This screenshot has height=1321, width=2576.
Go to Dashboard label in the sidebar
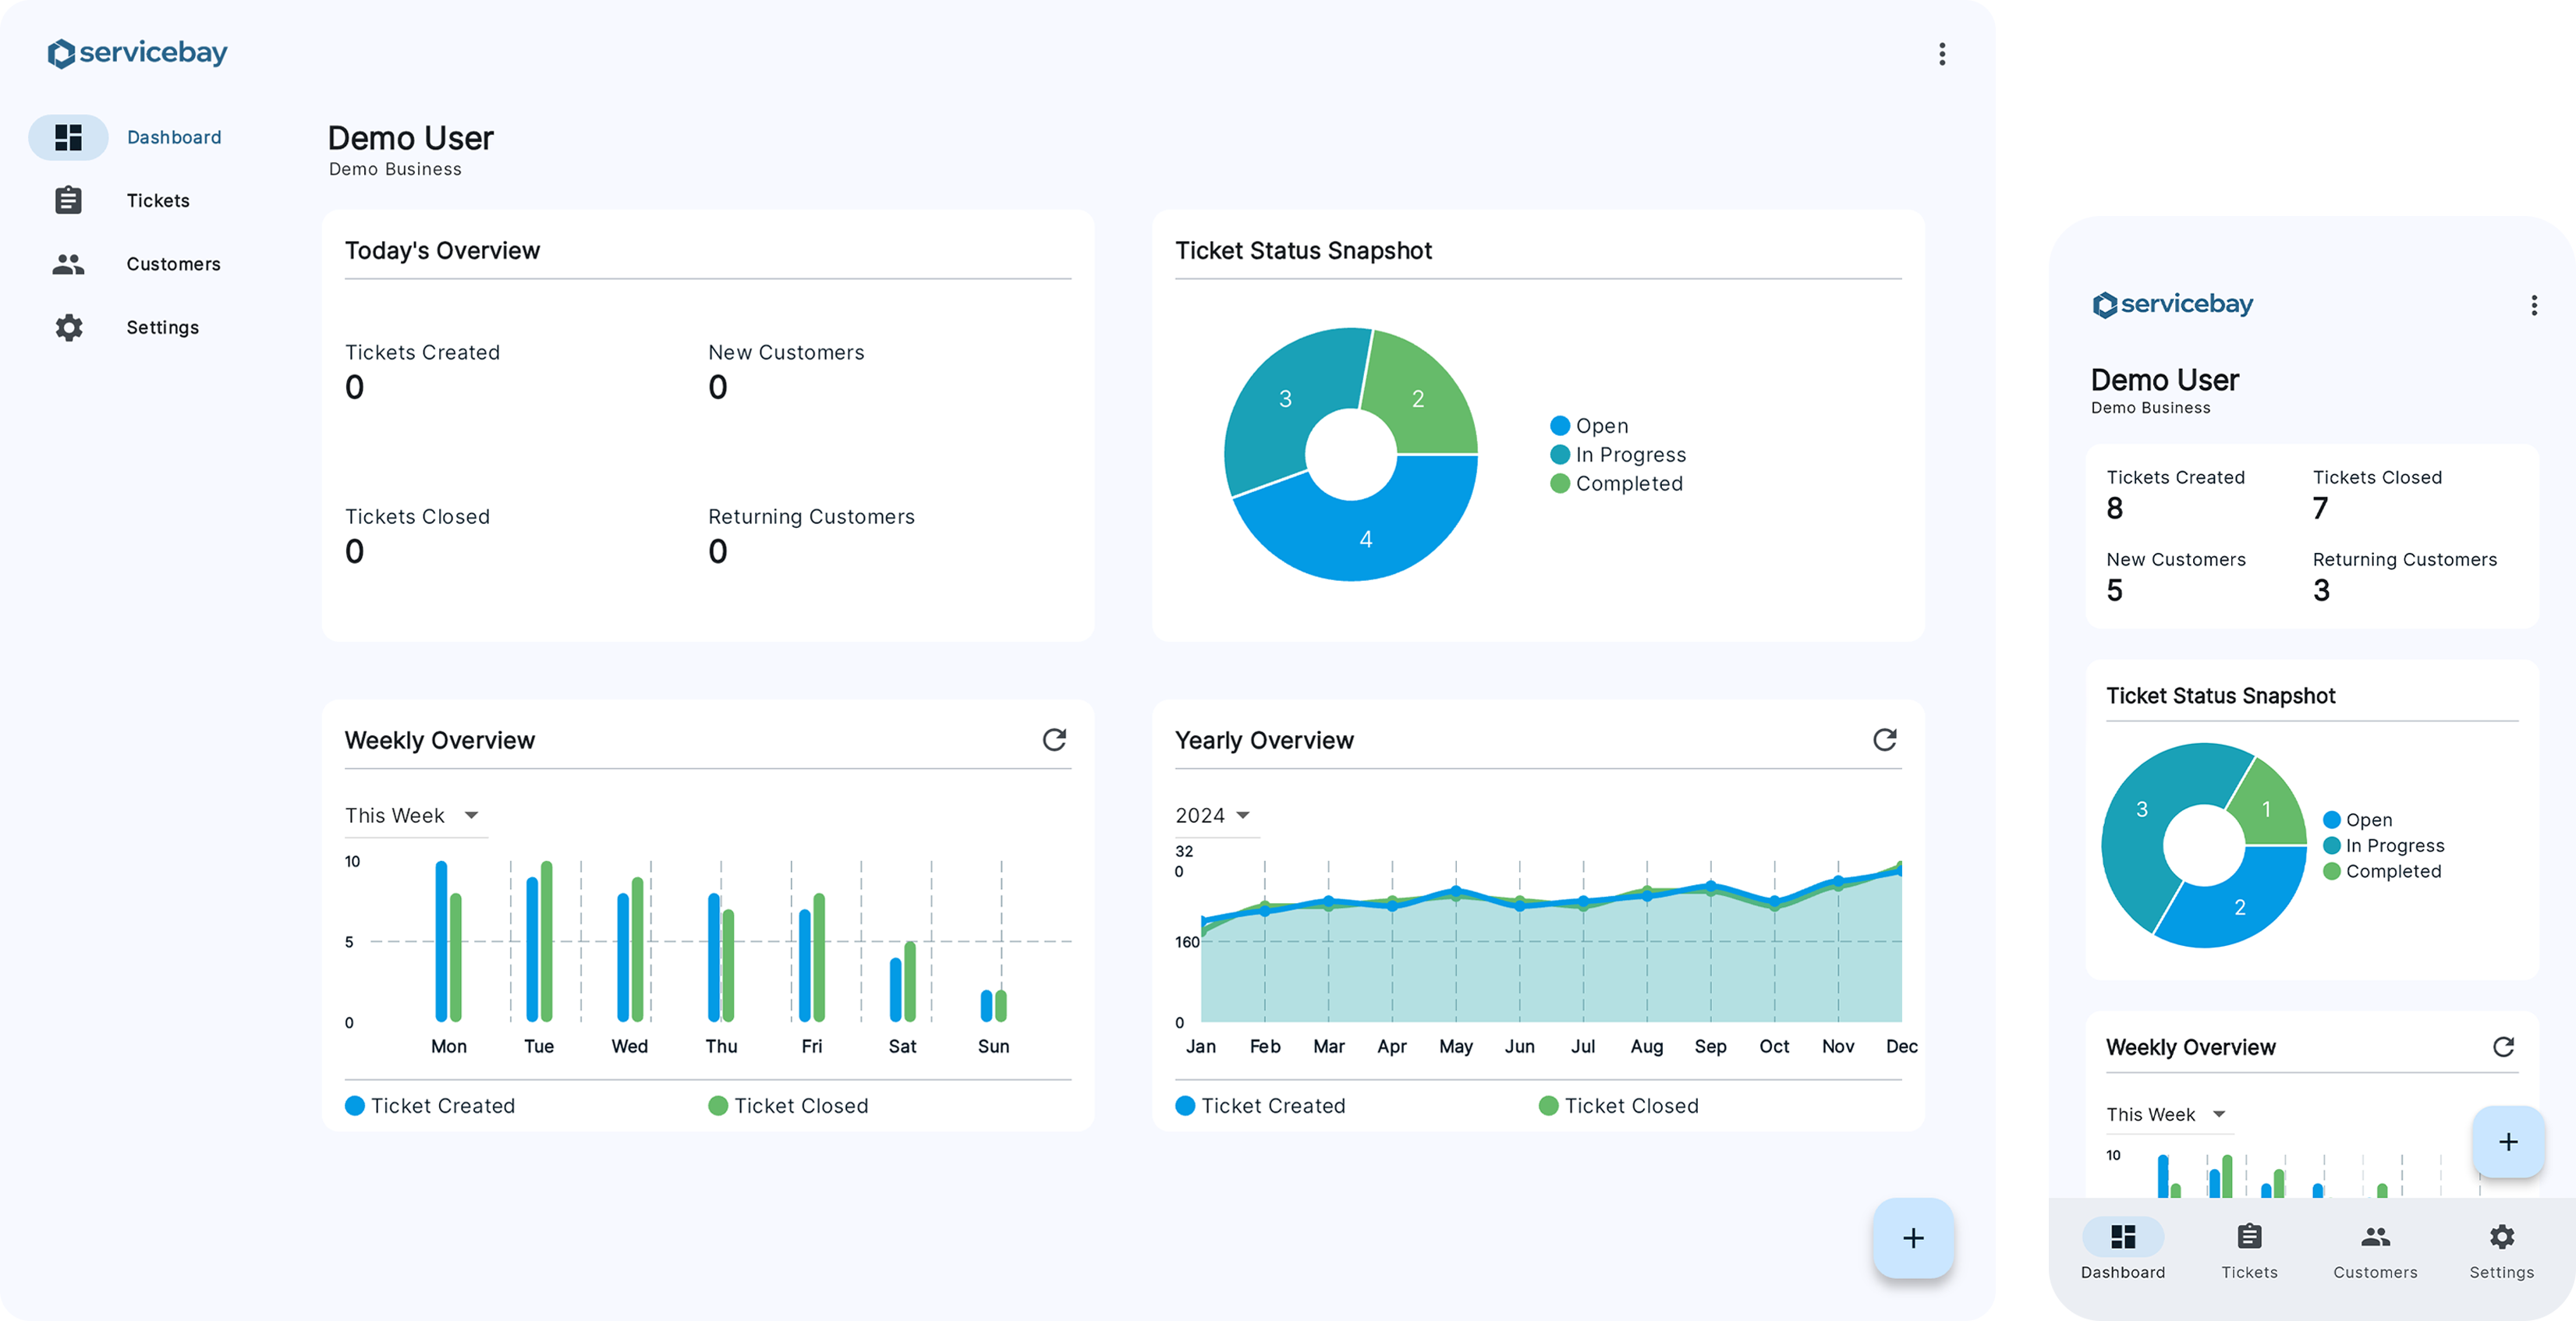(x=174, y=137)
